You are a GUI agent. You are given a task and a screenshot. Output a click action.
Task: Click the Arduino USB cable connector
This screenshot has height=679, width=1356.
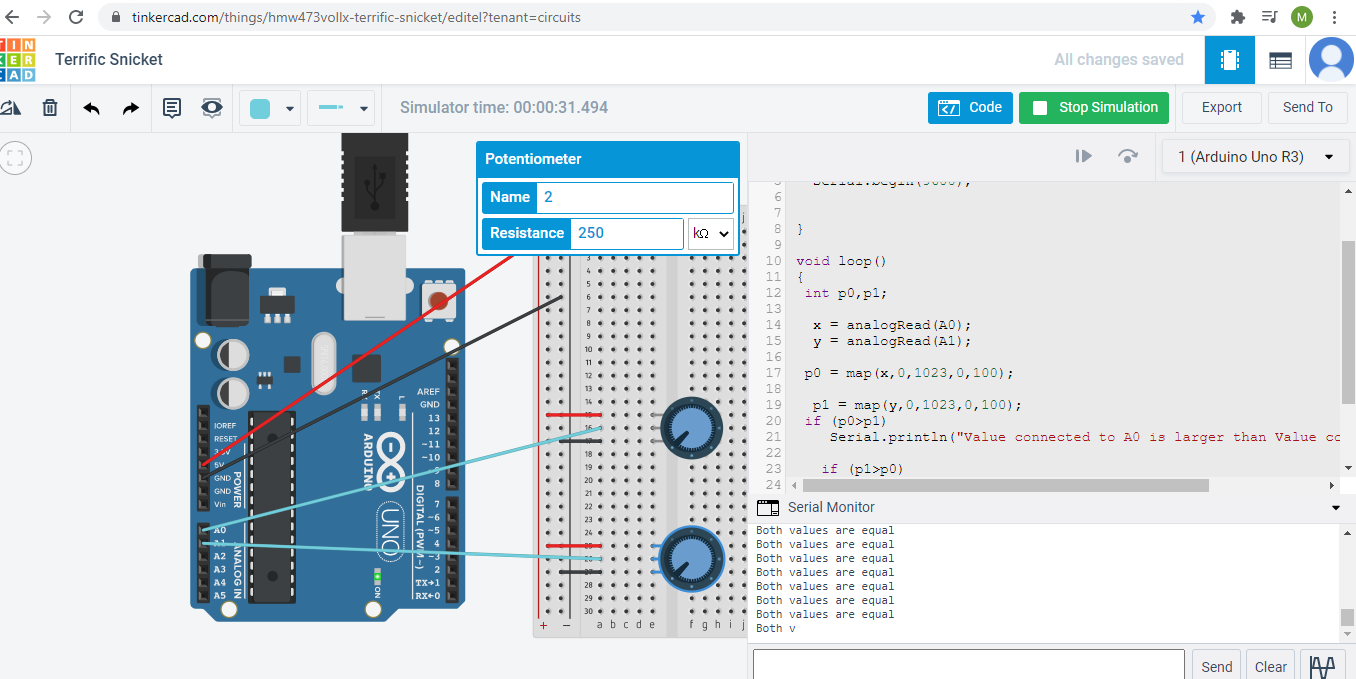[x=375, y=182]
